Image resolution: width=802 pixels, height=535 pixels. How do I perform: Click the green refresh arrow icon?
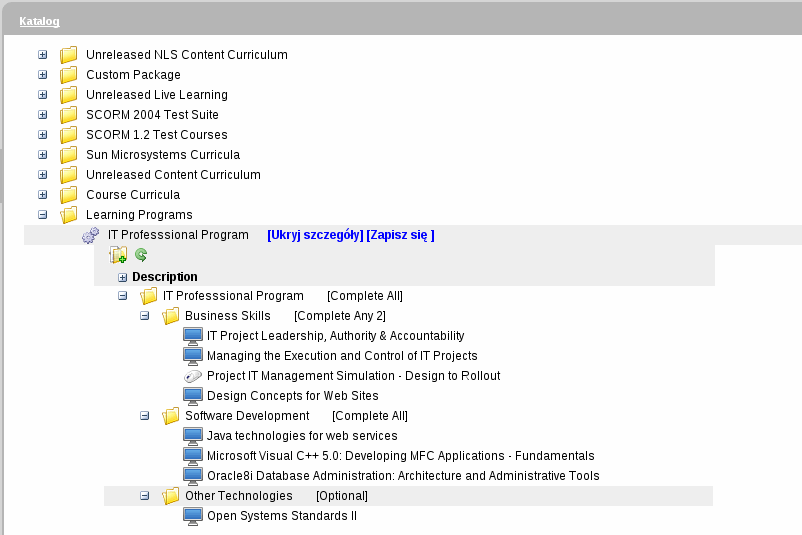[x=141, y=256]
